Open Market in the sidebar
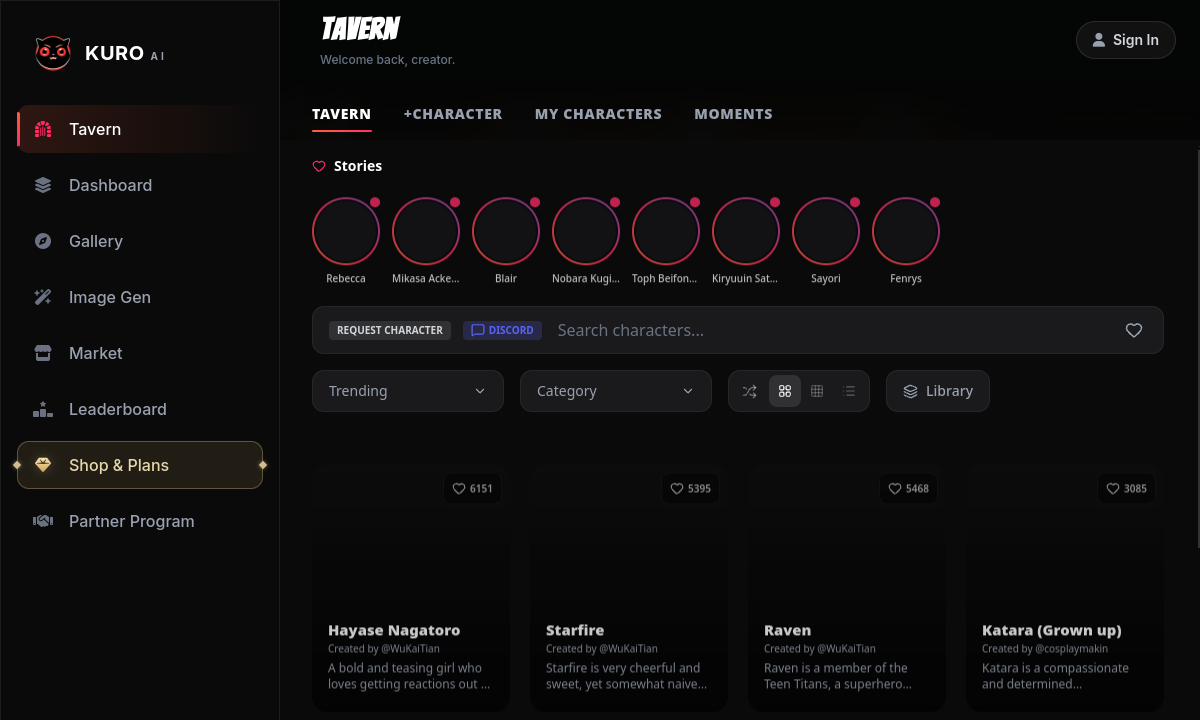Image resolution: width=1200 pixels, height=720 pixels. (x=140, y=353)
